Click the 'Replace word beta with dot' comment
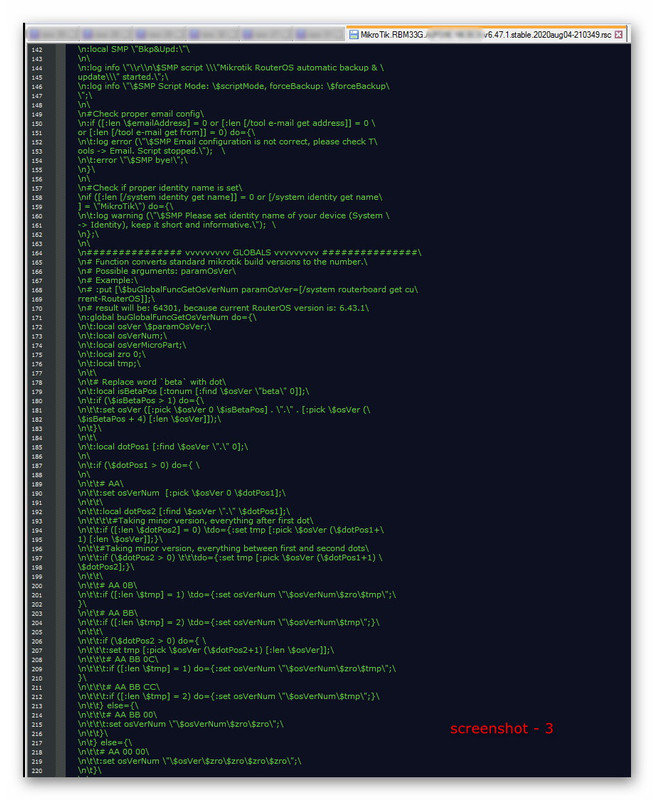 click(x=152, y=382)
